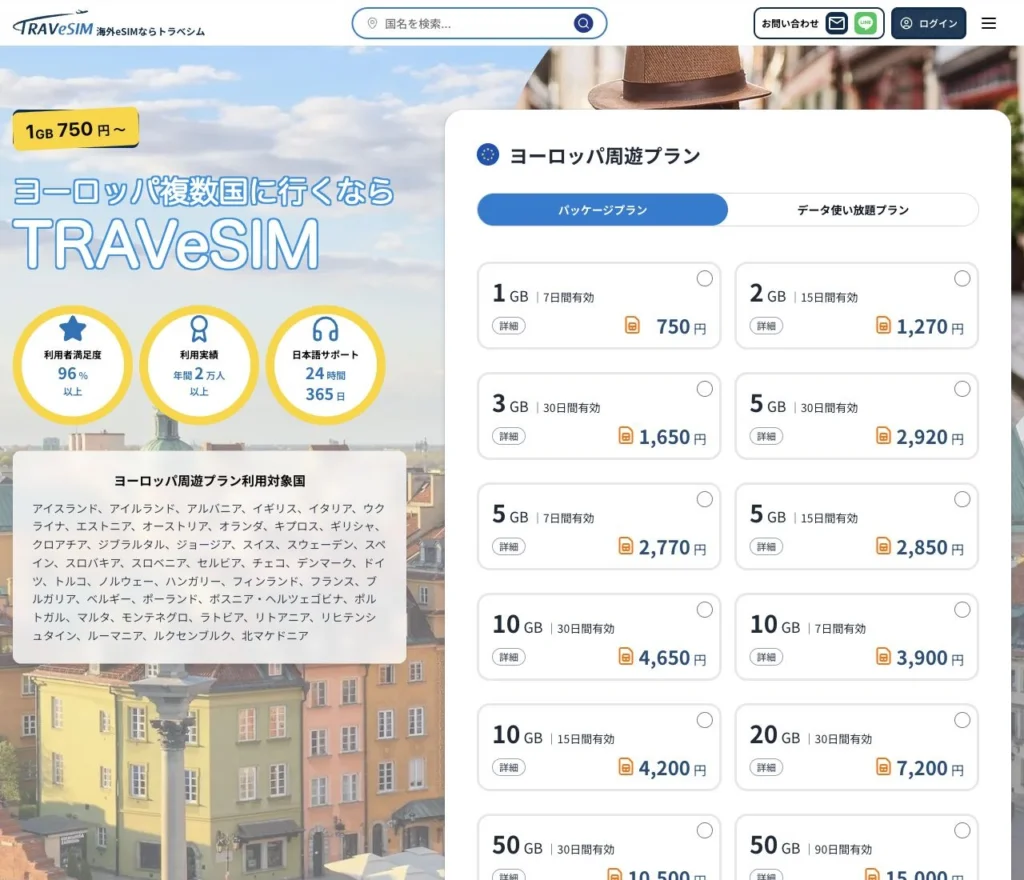Open 詳細 for the 10 GB 7日間 plan
Image resolution: width=1024 pixels, height=880 pixels.
[766, 657]
